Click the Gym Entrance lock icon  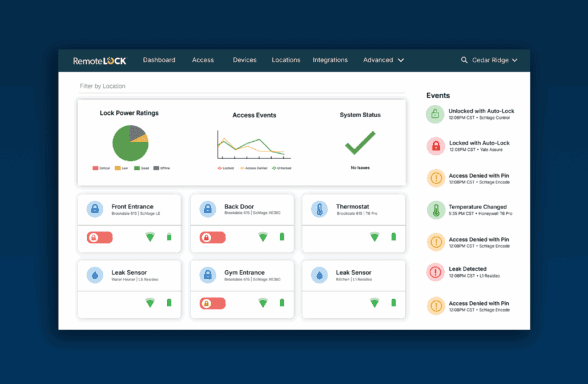click(208, 275)
